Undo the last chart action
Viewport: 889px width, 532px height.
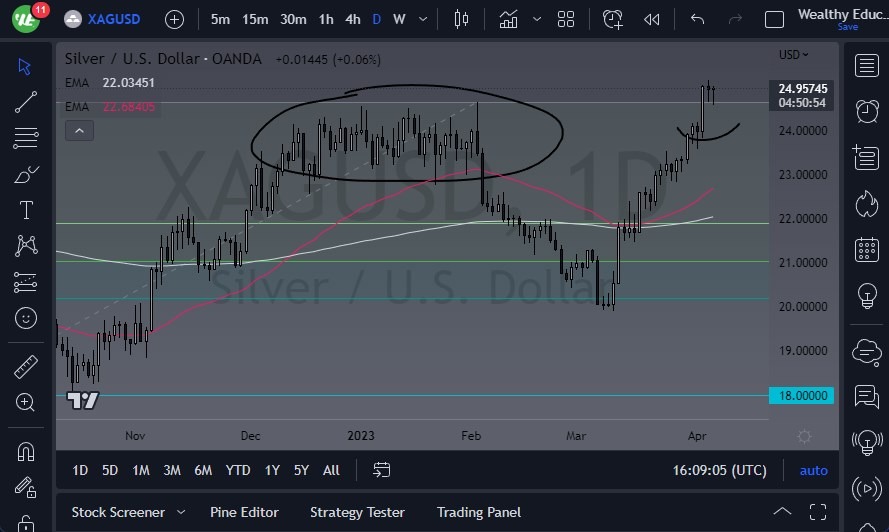point(697,19)
